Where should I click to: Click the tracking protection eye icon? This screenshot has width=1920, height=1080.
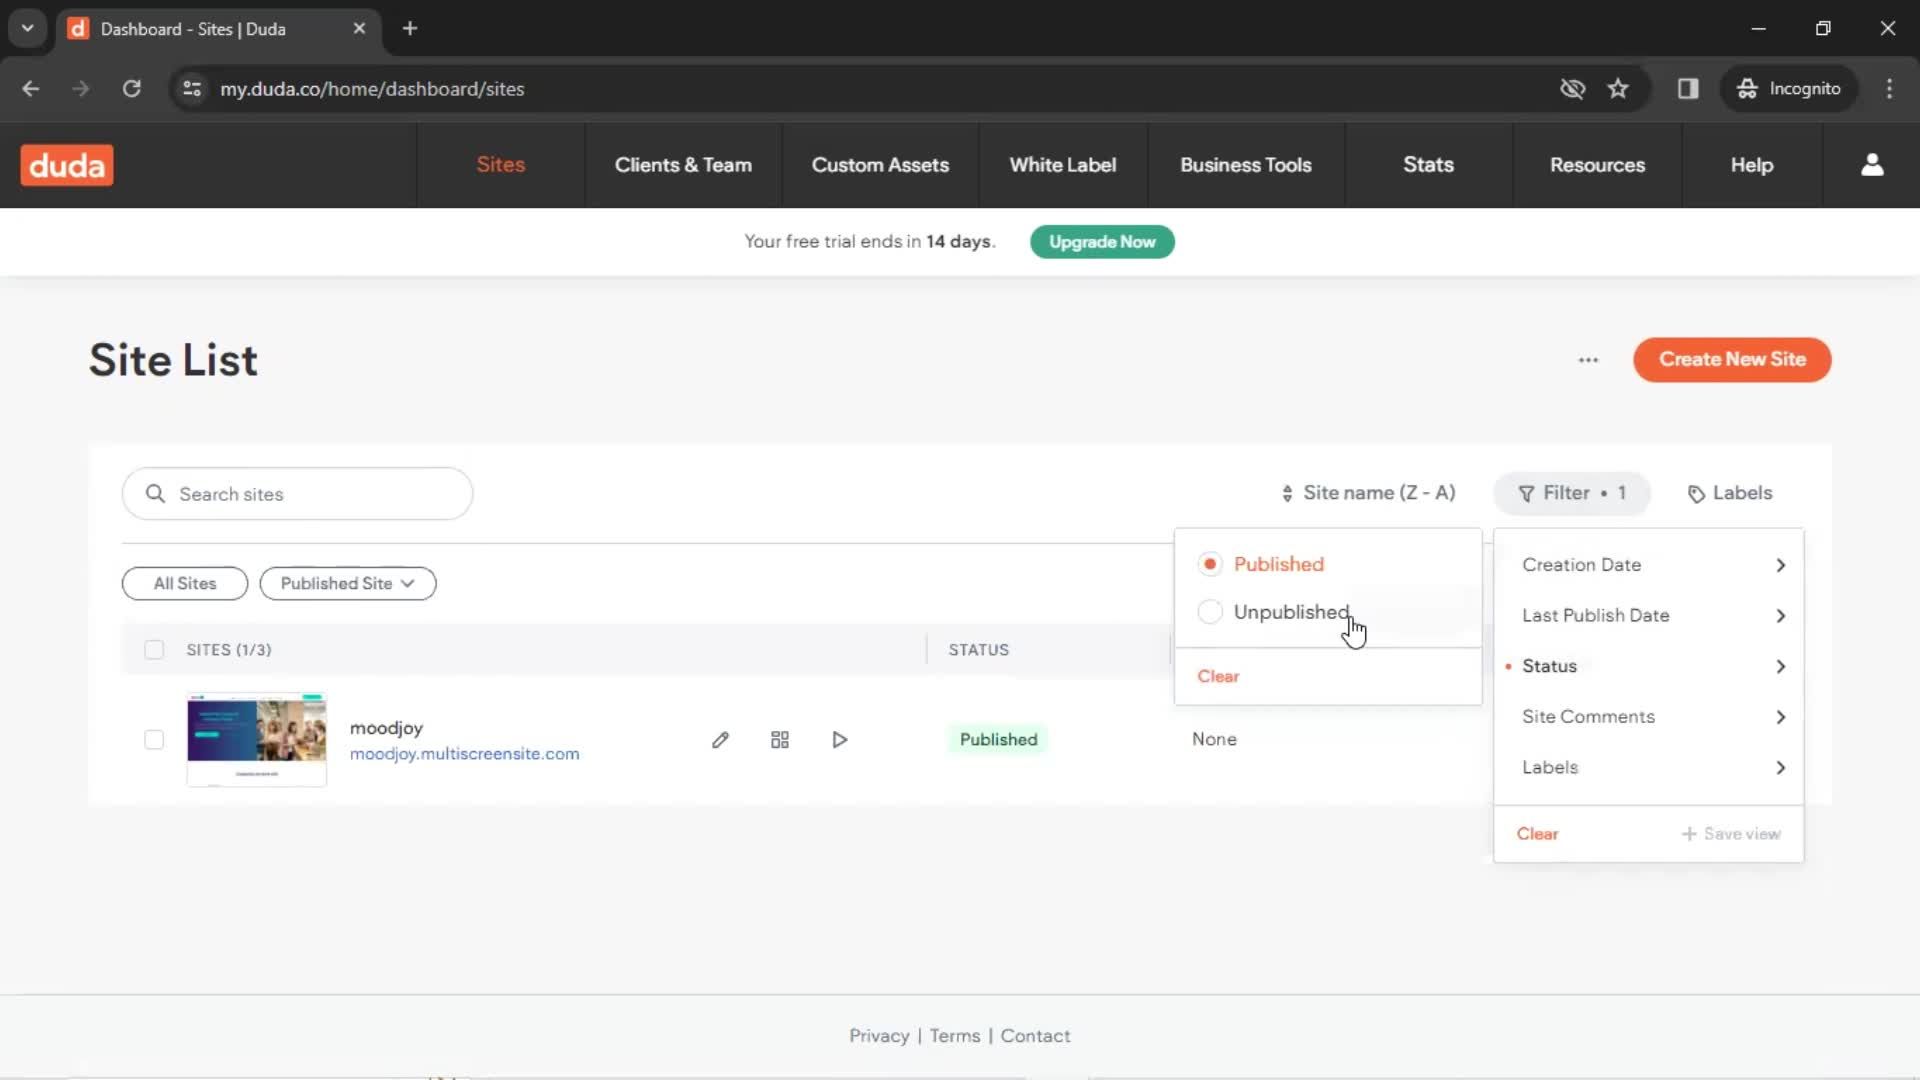(1572, 89)
